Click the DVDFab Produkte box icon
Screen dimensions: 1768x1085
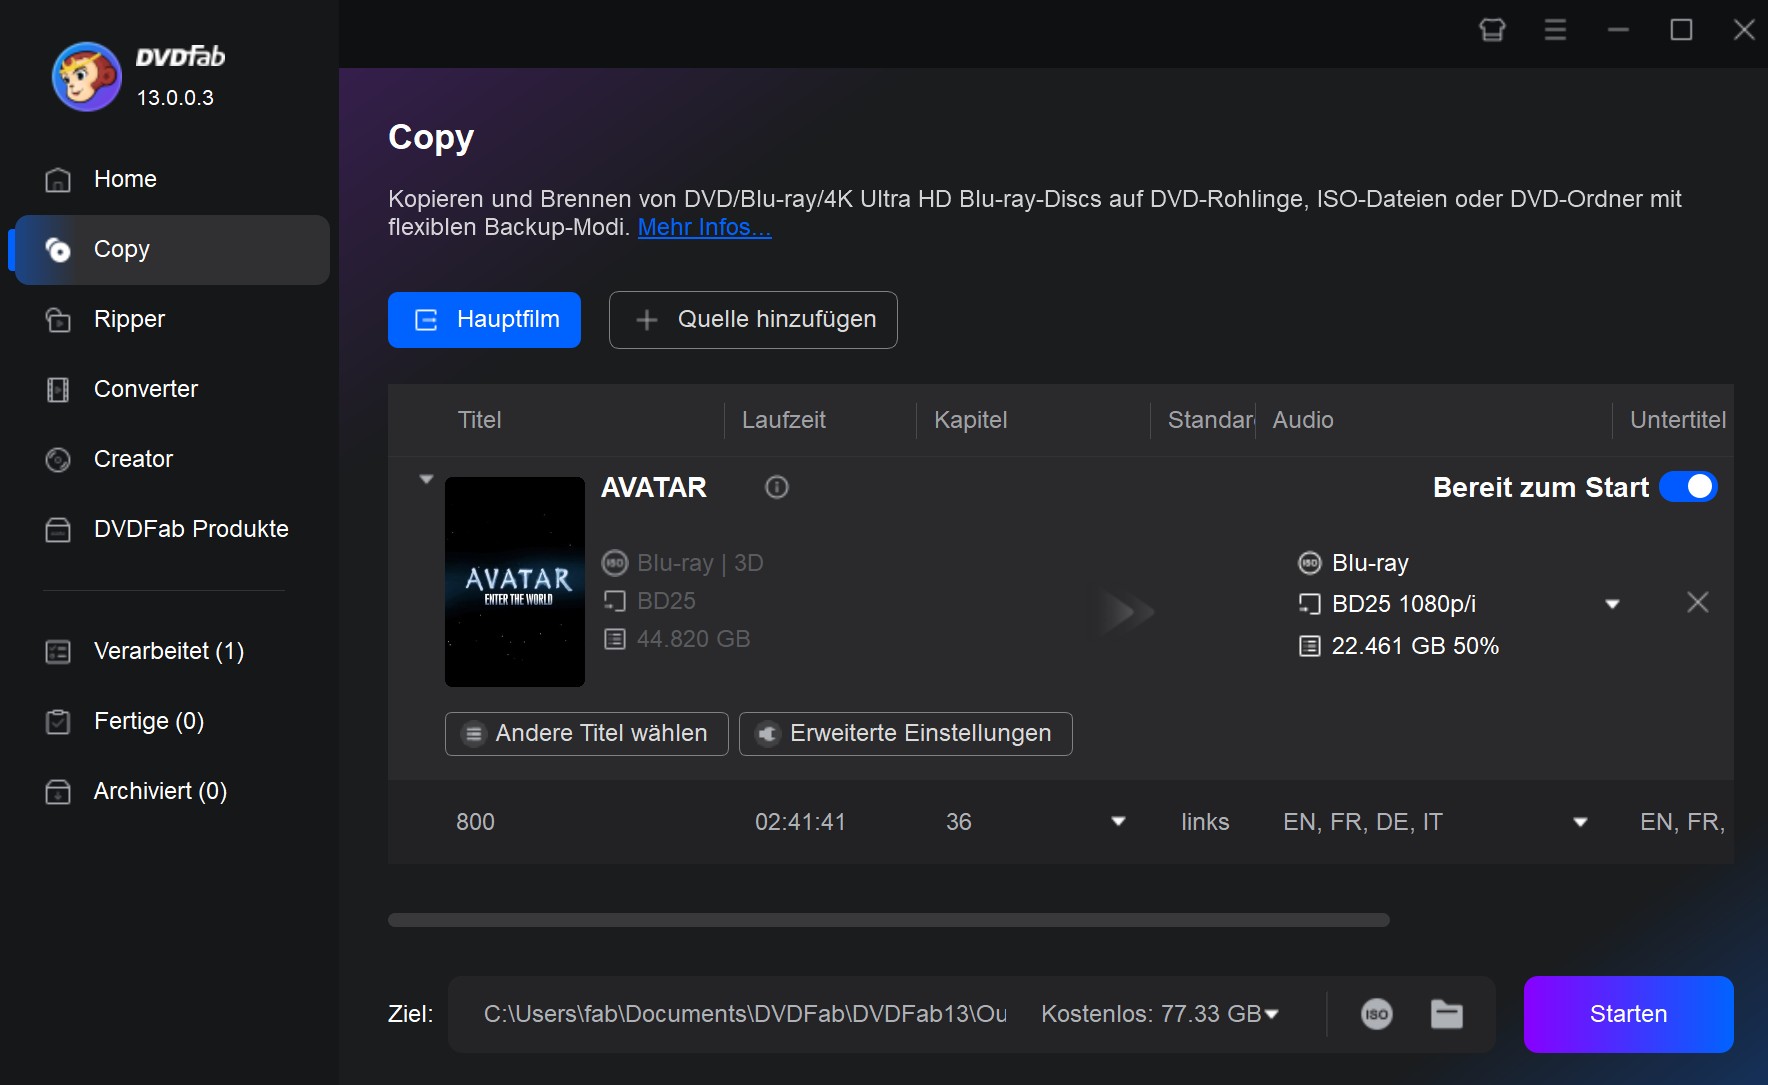click(58, 530)
